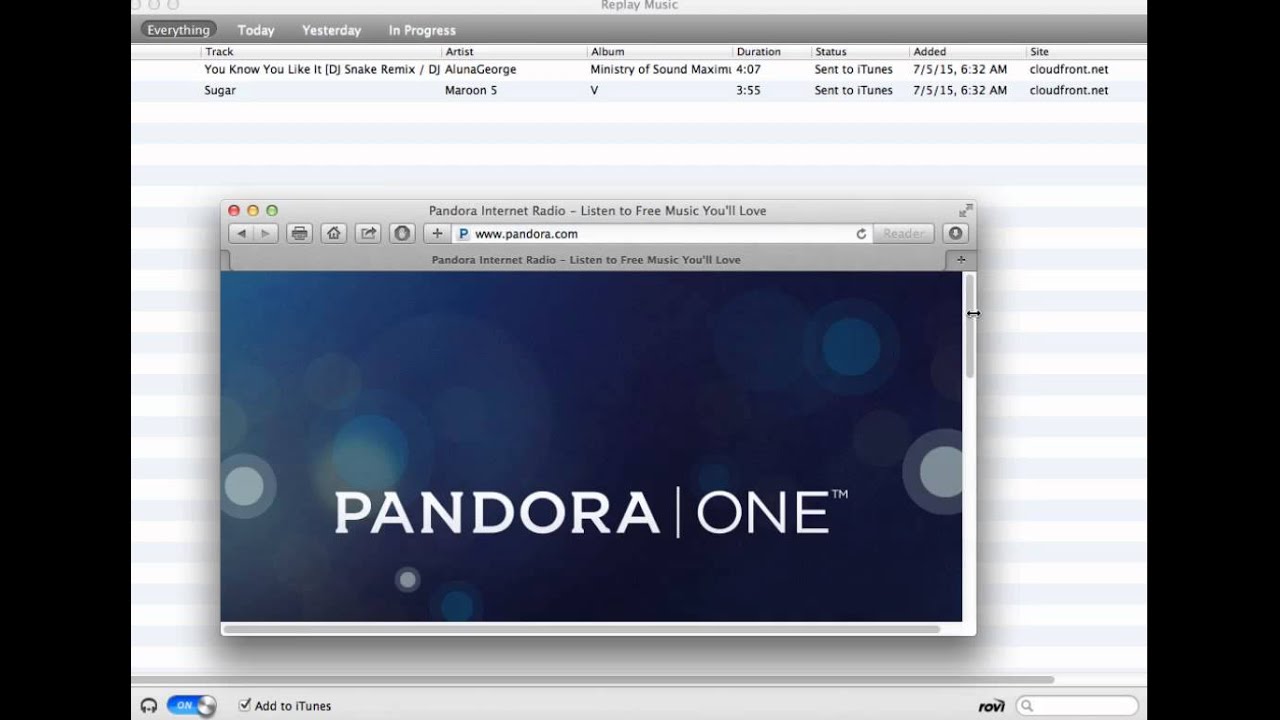This screenshot has width=1280, height=720.
Task: Toggle the recording ON switch
Action: click(191, 706)
